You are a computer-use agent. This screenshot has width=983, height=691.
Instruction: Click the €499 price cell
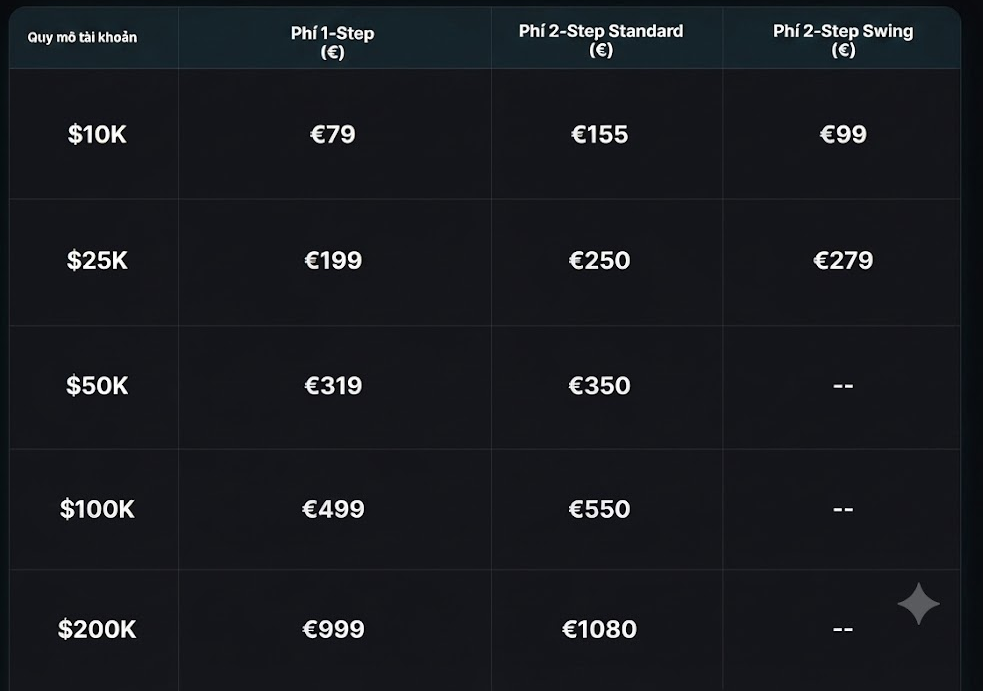333,509
